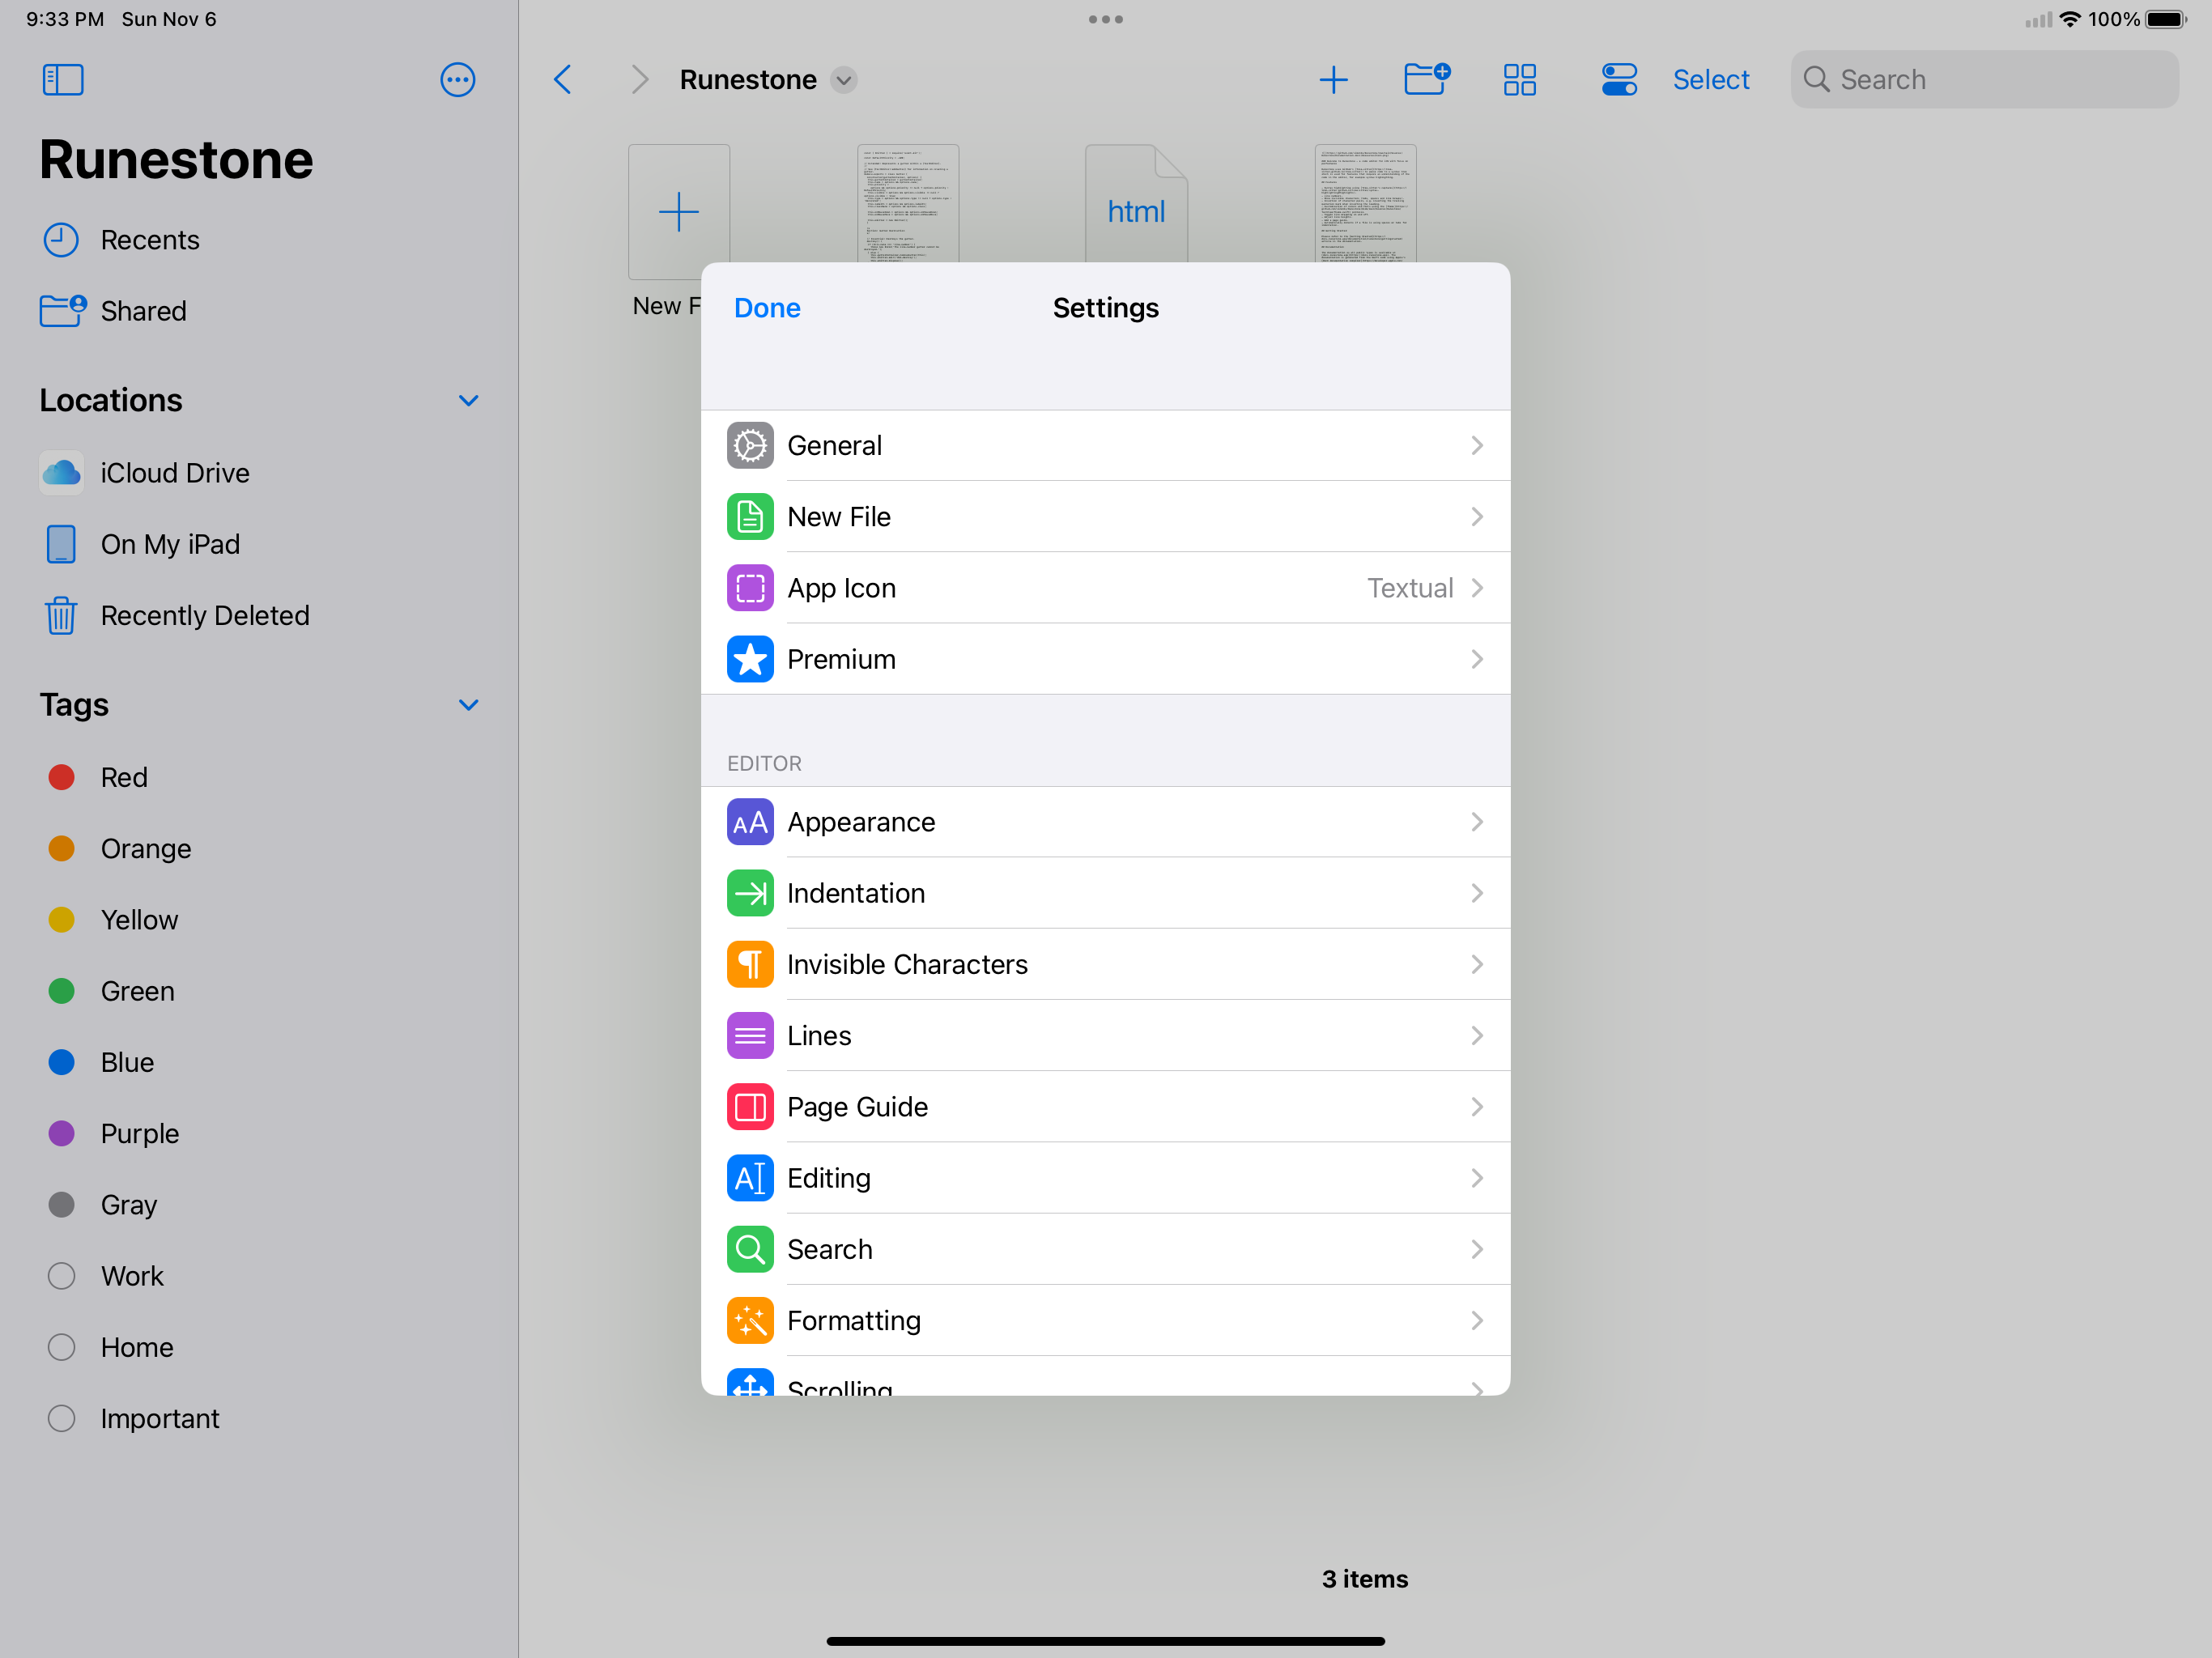Toggle the sidebar panel icon

pyautogui.click(x=63, y=80)
